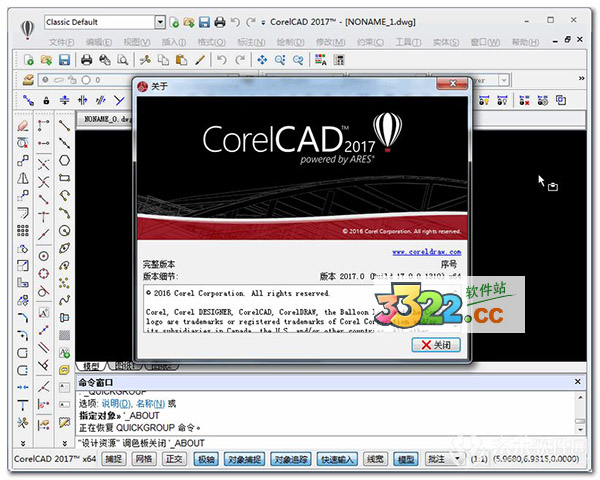Image resolution: width=600 pixels, height=480 pixels.
Task: Open the www.coreldraw.com link
Action: 426,253
